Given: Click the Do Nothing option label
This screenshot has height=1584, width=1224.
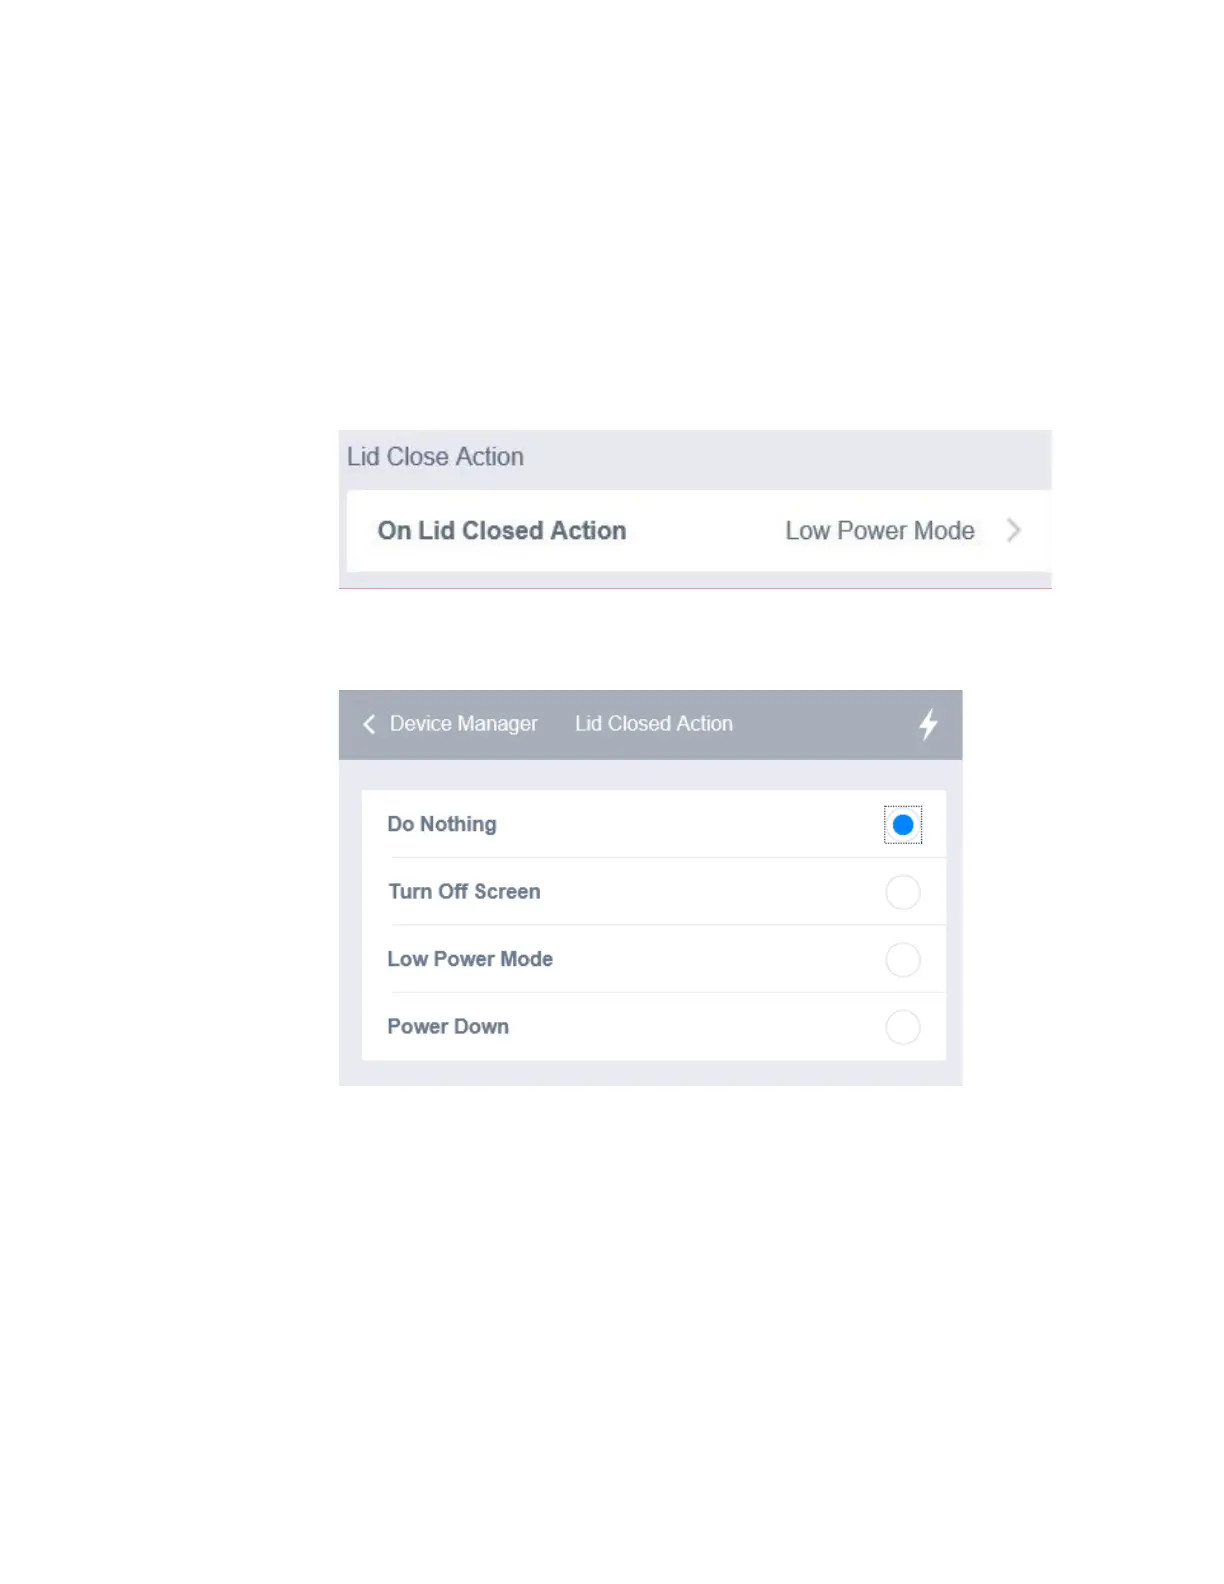Looking at the screenshot, I should (x=441, y=824).
